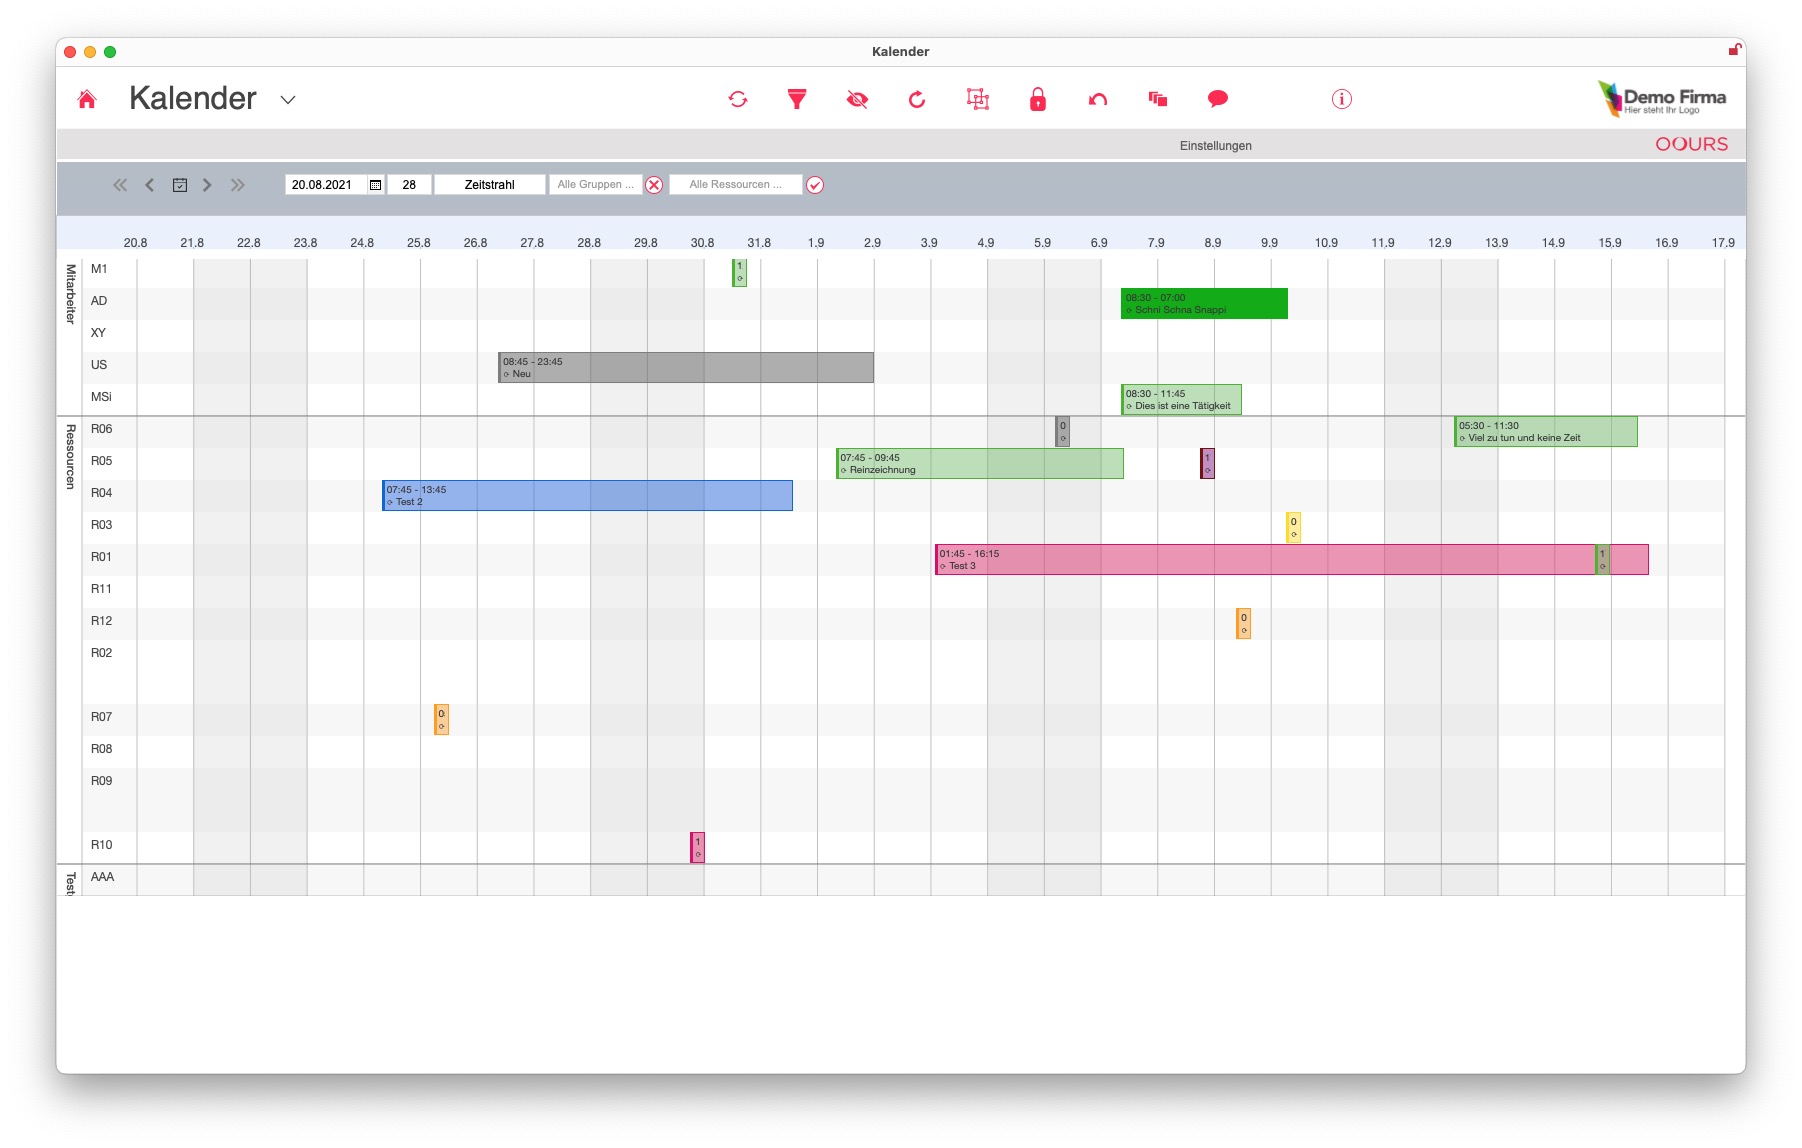Image resolution: width=1802 pixels, height=1148 pixels.
Task: Select the M1 employee row label
Action: tap(99, 269)
